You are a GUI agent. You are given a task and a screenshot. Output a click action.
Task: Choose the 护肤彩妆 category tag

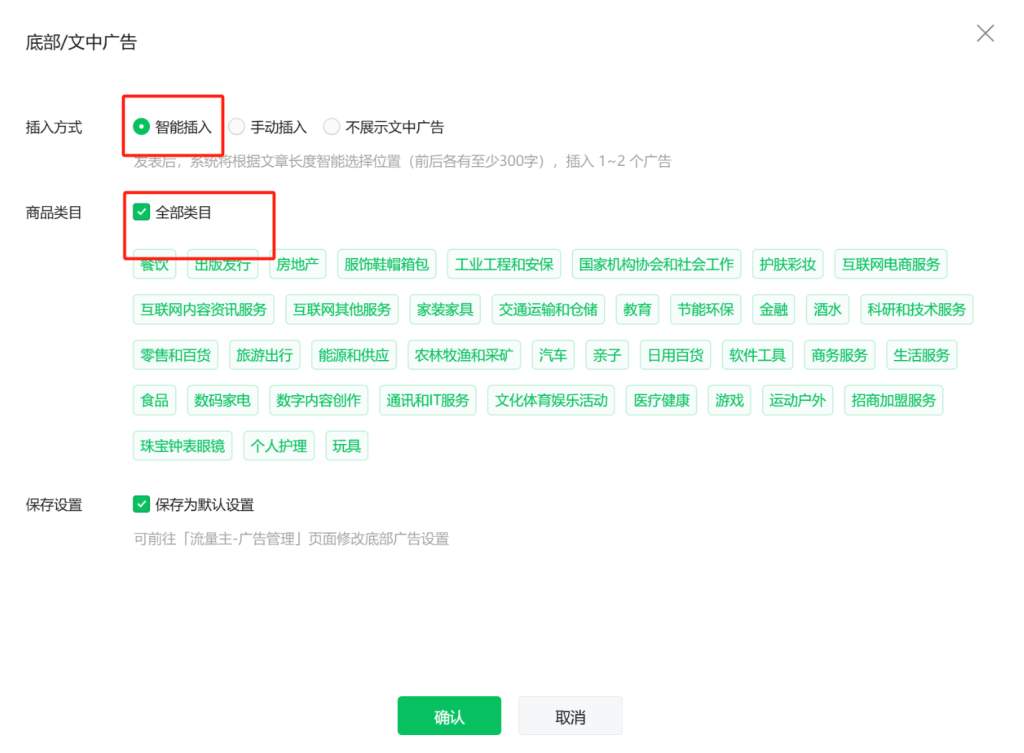789,264
